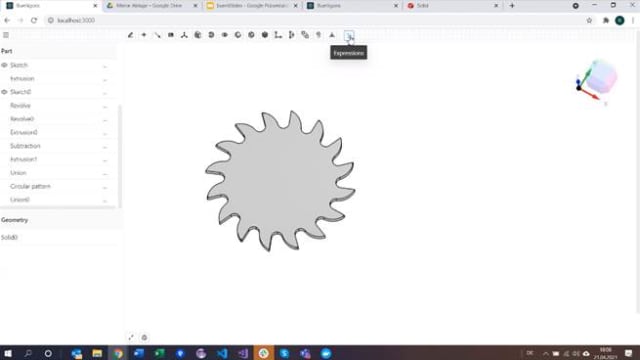Image resolution: width=640 pixels, height=360 pixels.
Task: Toggle visibility eye for Sketch
Action: (x=4, y=65)
